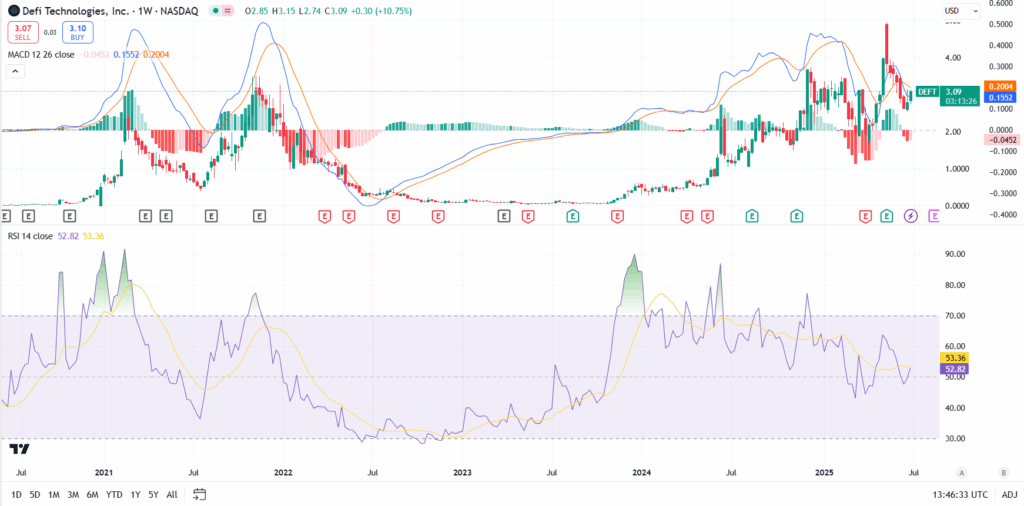Click the −0.4000 MACD axis level
1024x506 pixels.
(x=1001, y=215)
